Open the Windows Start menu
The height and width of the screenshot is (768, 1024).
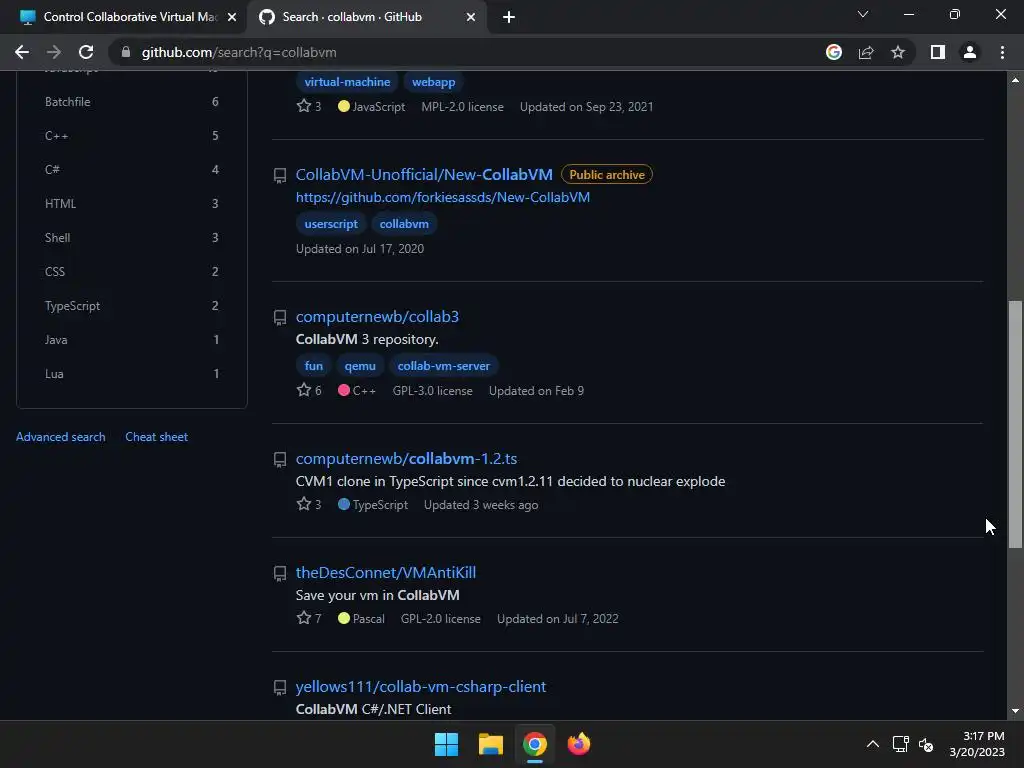447,744
